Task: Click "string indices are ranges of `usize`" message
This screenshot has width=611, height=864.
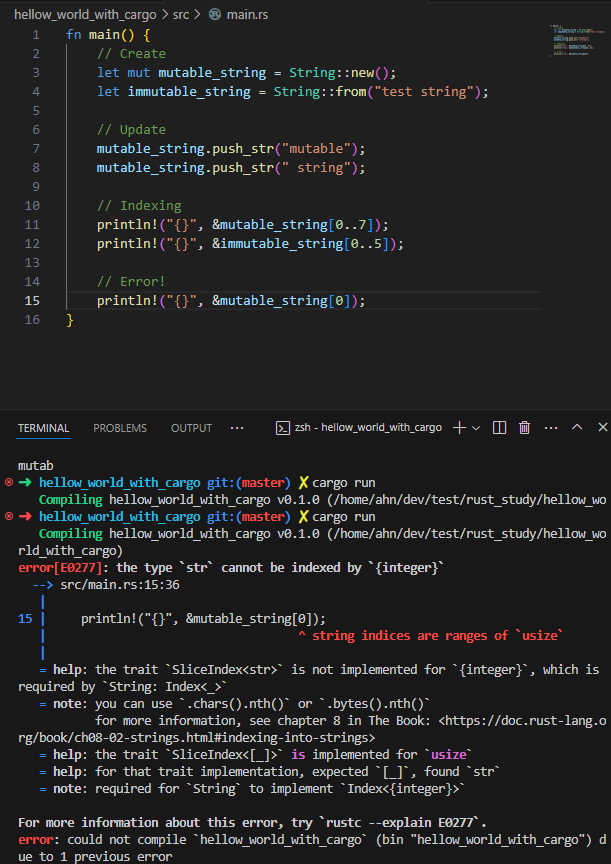Action: click(x=438, y=636)
